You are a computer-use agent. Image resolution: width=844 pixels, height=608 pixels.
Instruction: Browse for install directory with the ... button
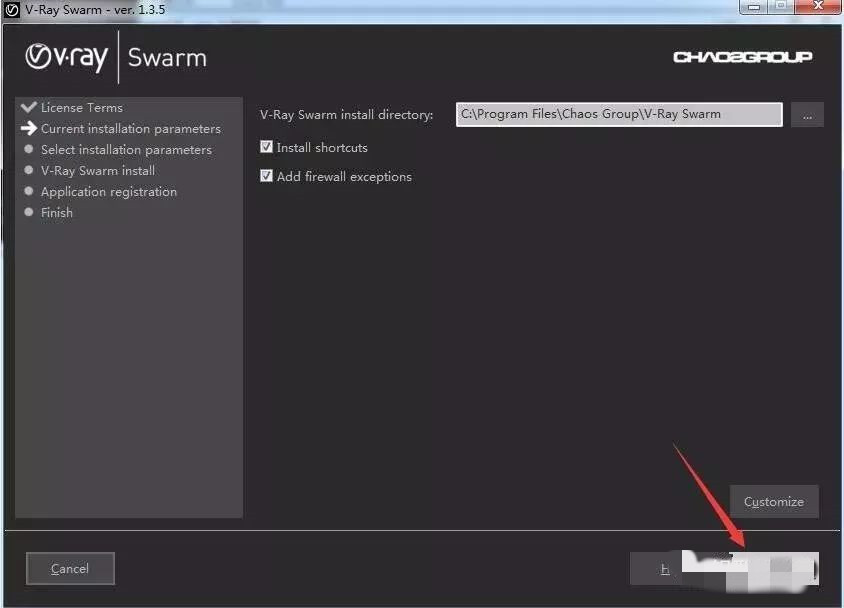click(x=807, y=115)
